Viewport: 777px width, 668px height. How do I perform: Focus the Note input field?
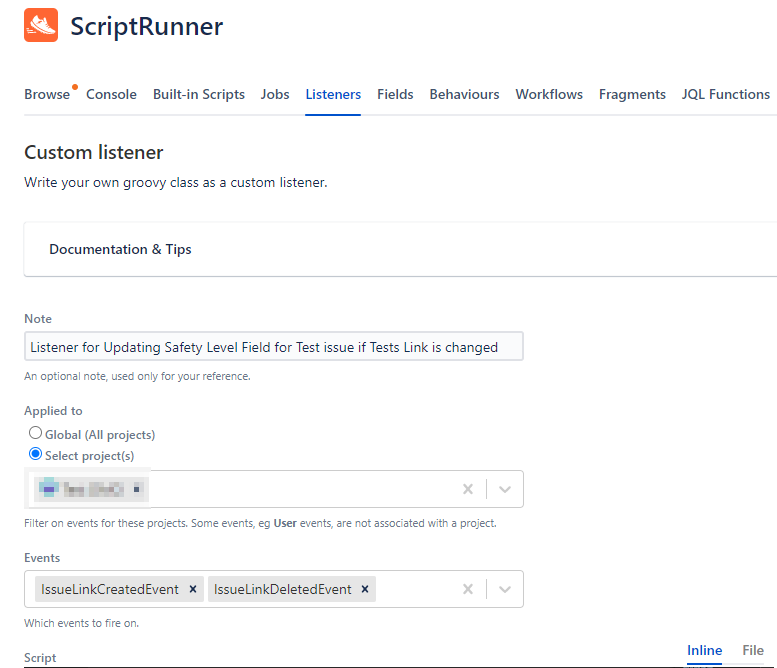click(x=274, y=346)
